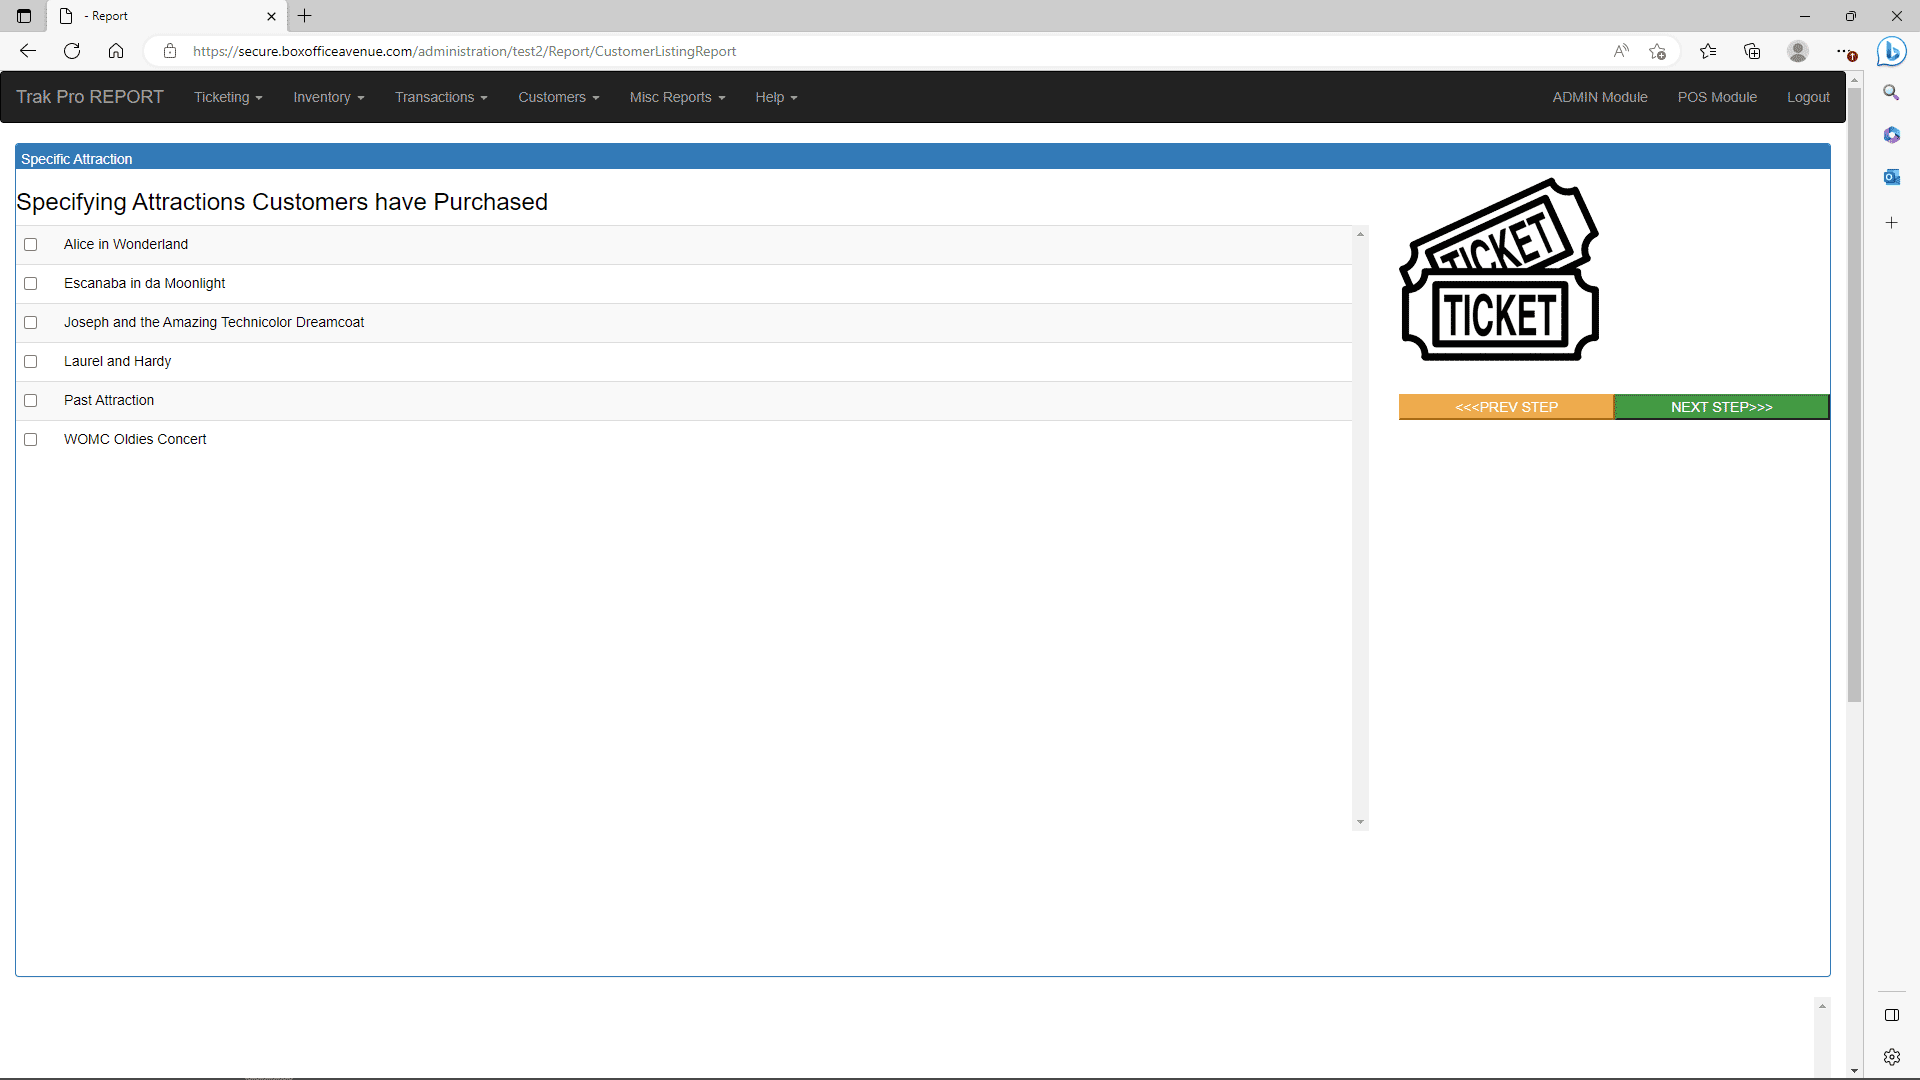Screen dimensions: 1920x1080
Task: Open sidebar search magnifier icon
Action: coord(1891,93)
